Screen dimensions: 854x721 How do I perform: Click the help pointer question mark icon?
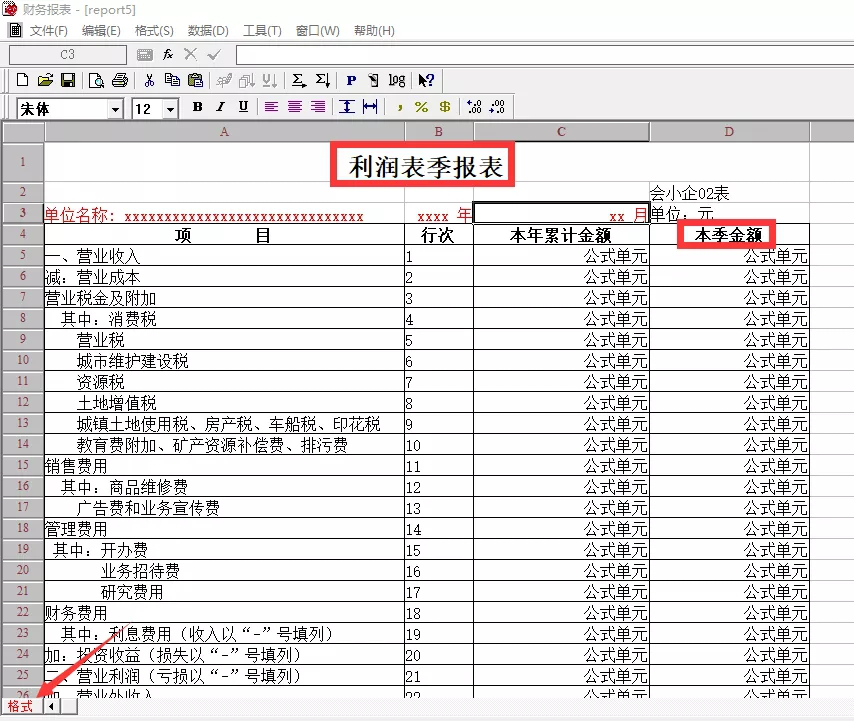pos(426,80)
